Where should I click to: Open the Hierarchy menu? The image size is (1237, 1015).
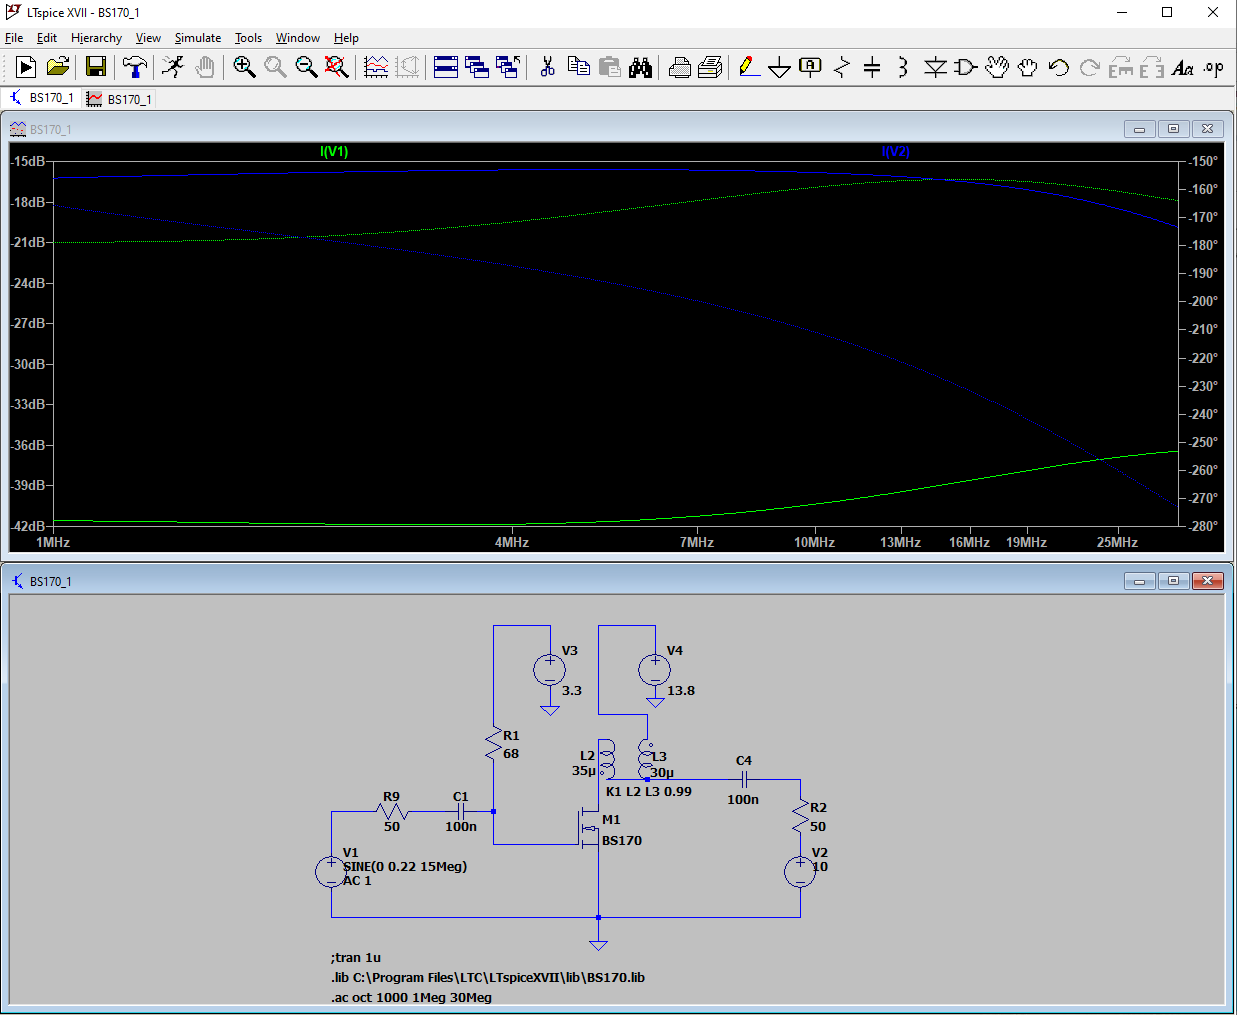[x=96, y=38]
